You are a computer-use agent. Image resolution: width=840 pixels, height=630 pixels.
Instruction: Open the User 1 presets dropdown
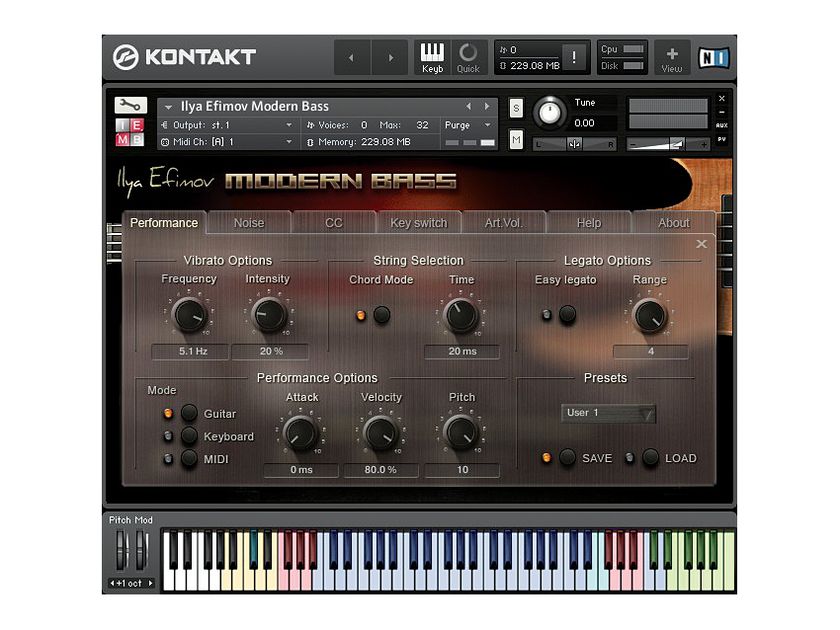coord(607,413)
